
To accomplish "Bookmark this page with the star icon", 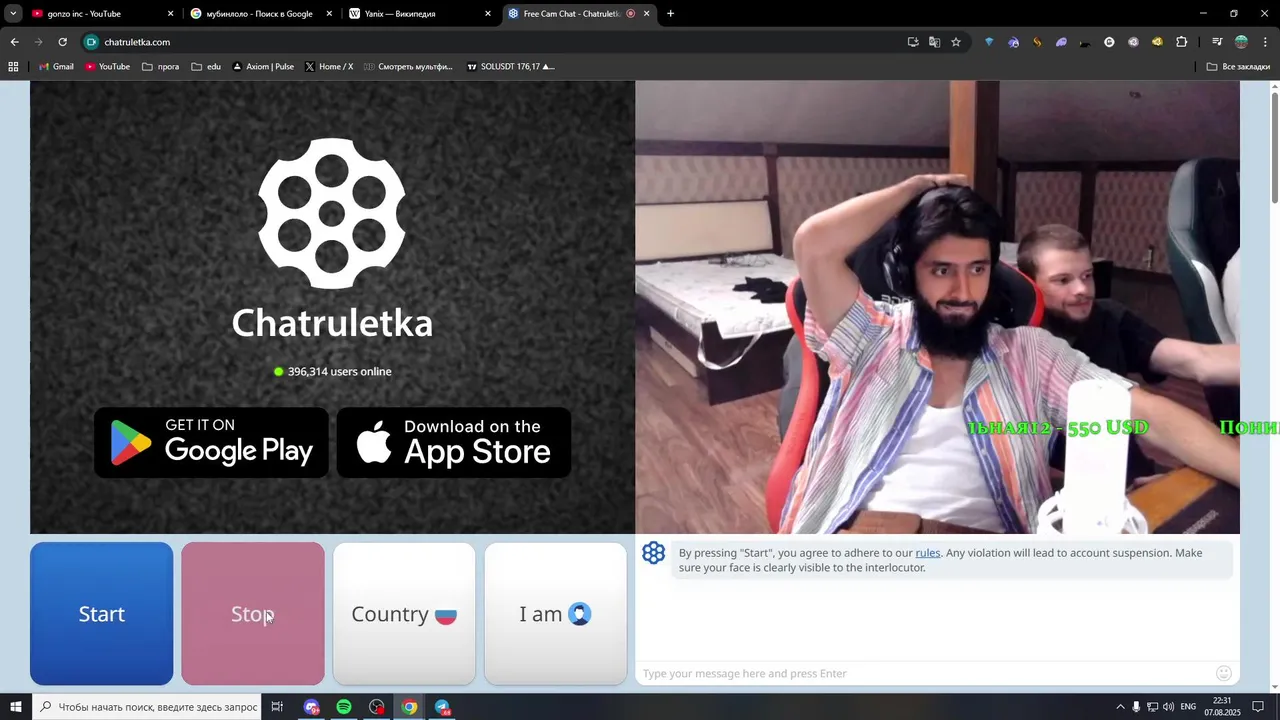I will pyautogui.click(x=956, y=42).
